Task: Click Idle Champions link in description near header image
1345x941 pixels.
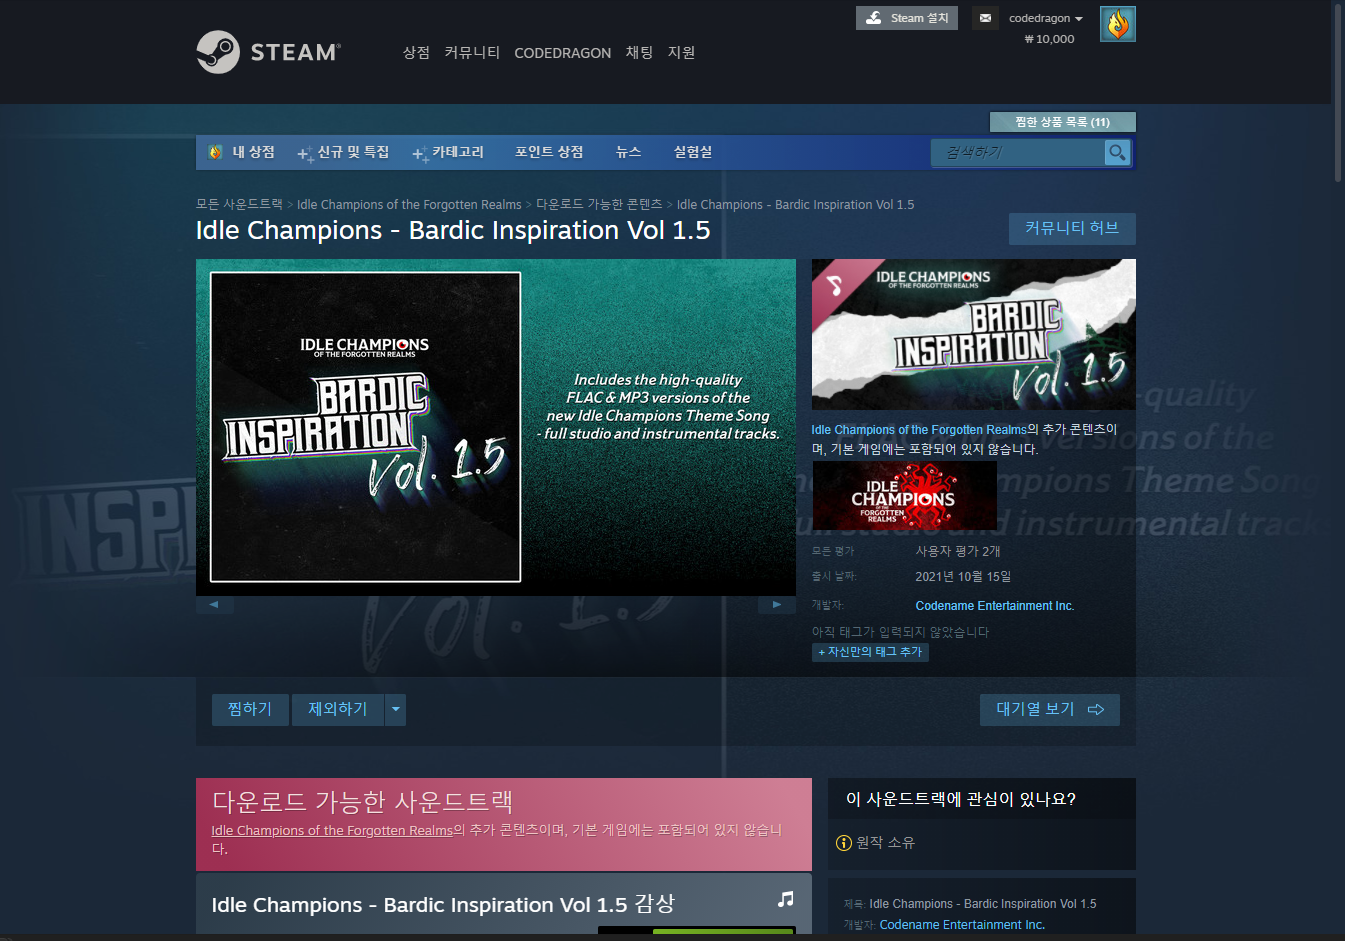Action: 919,430
